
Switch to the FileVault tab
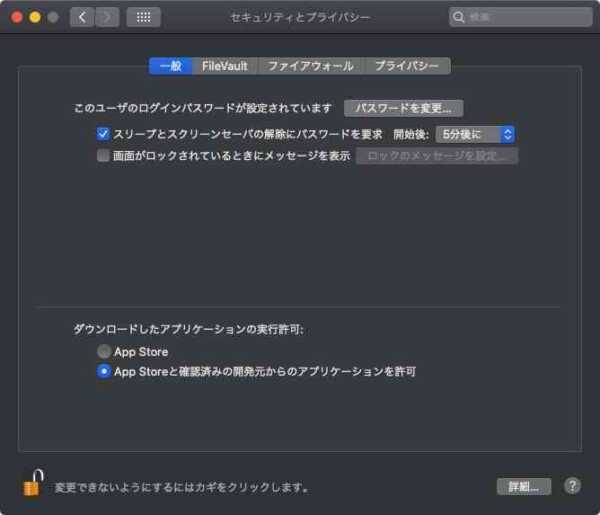(224, 66)
